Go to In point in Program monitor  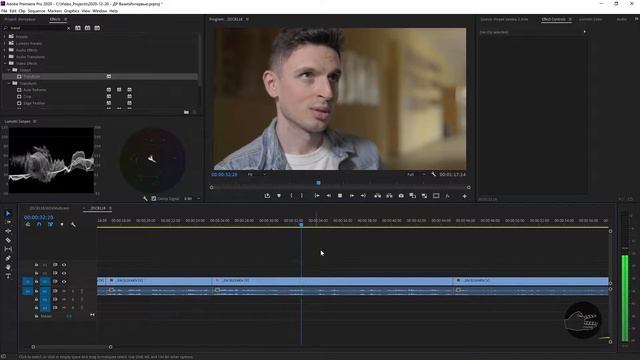coord(317,196)
